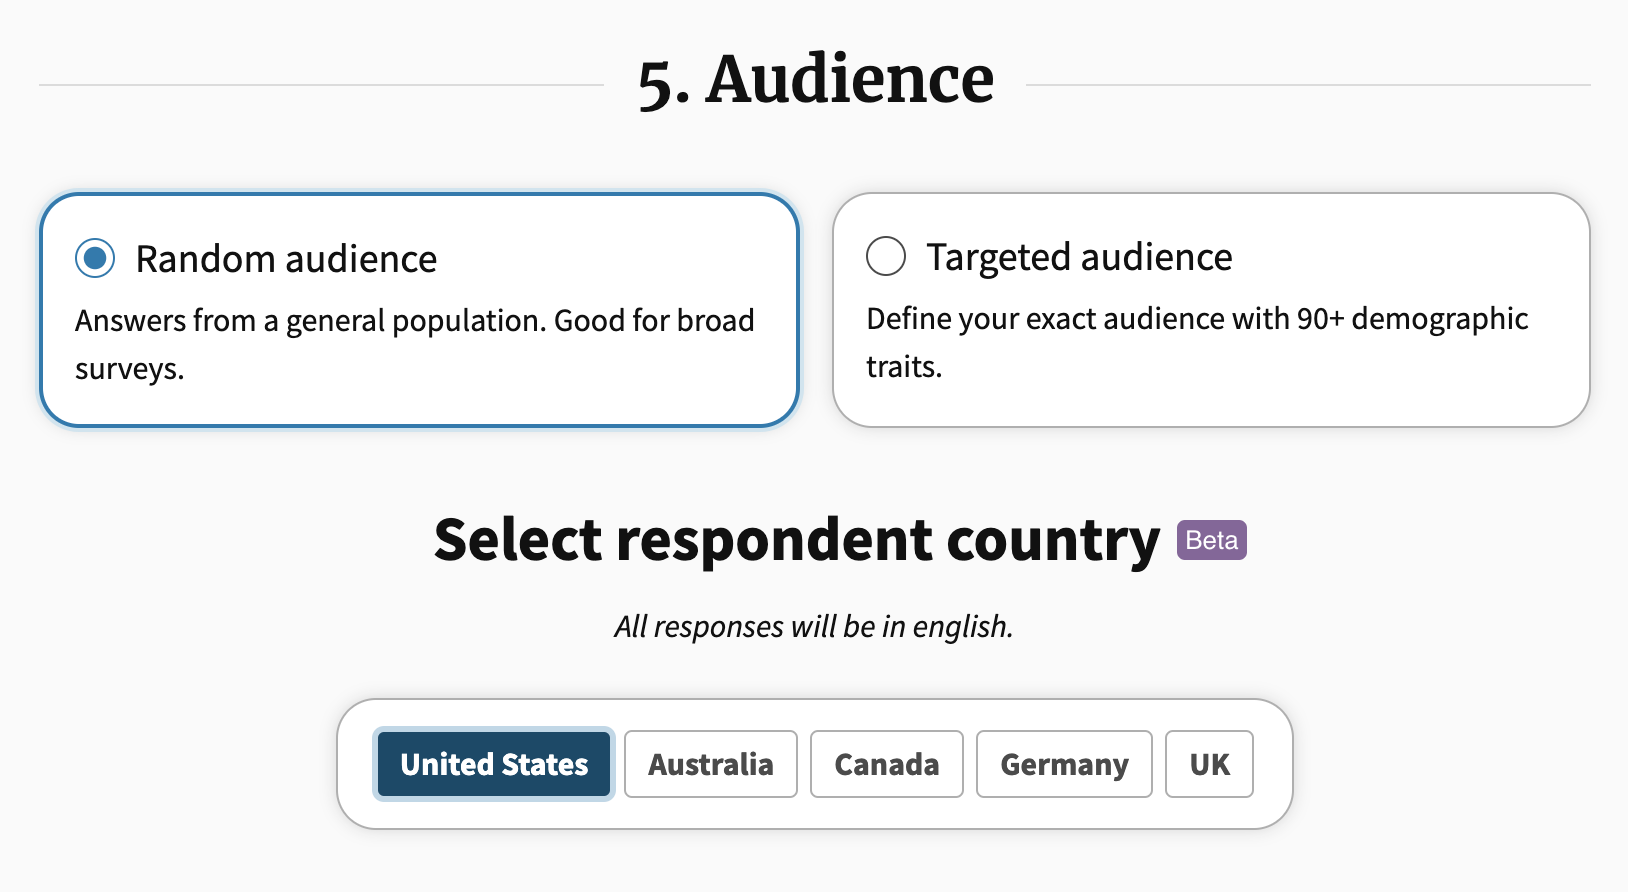Click the purple Beta badge
1628x892 pixels.
click(x=1212, y=540)
